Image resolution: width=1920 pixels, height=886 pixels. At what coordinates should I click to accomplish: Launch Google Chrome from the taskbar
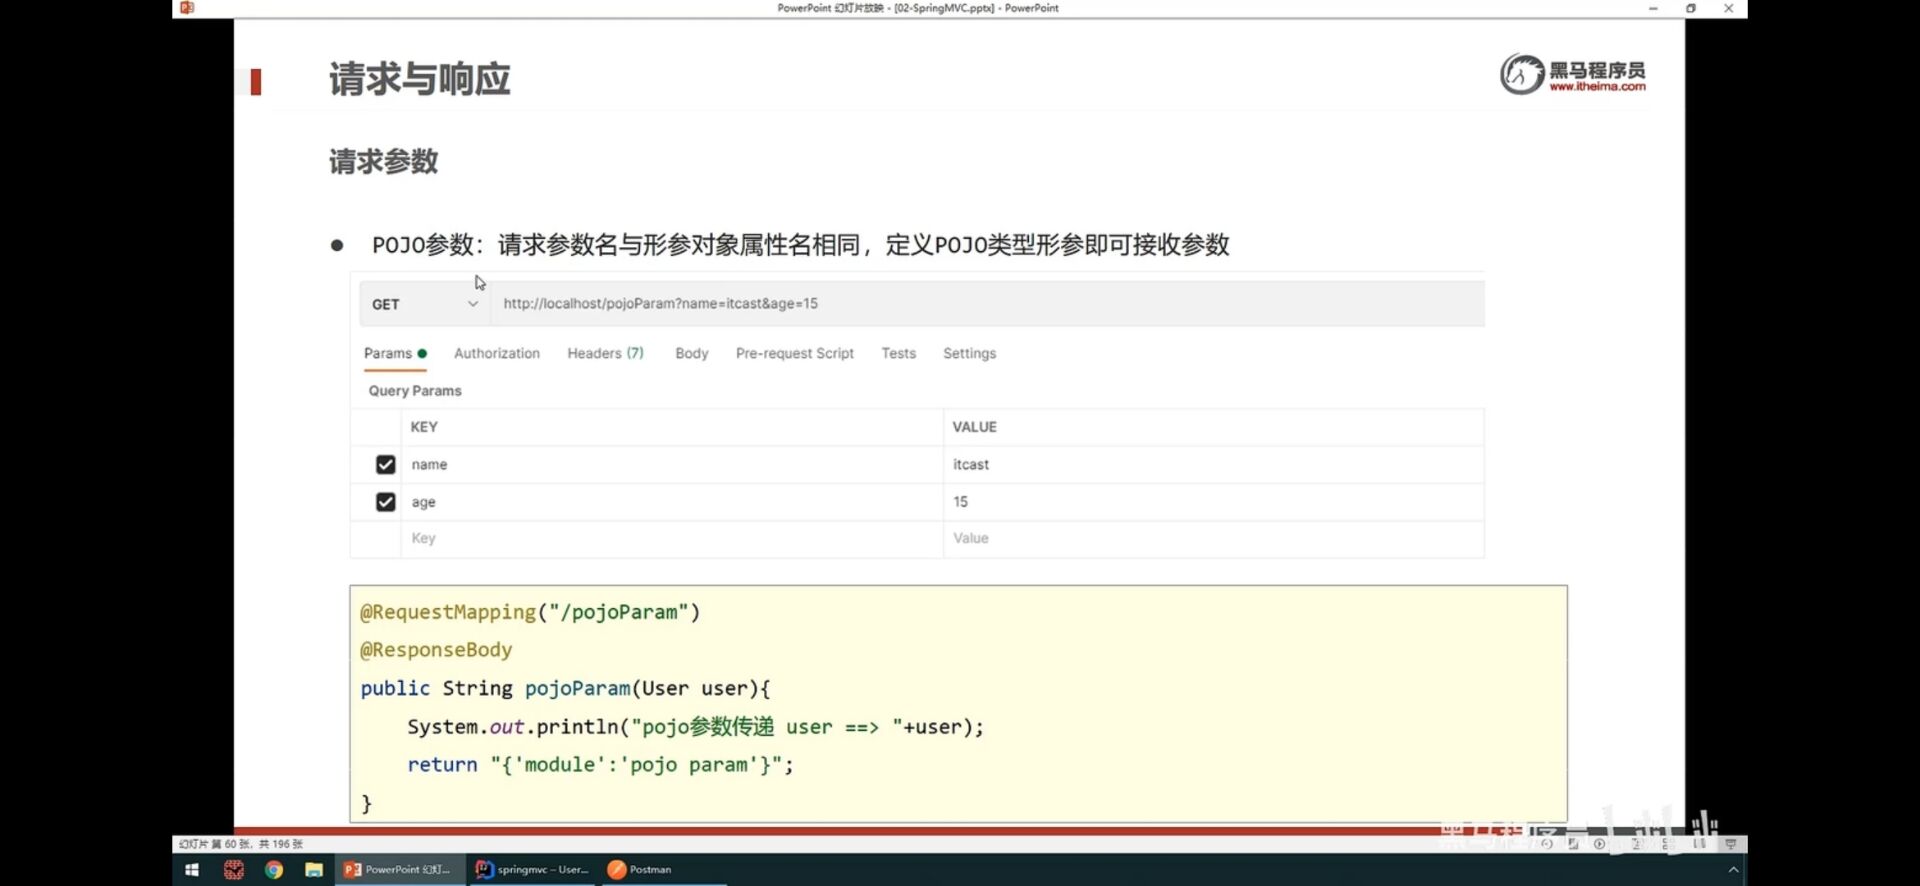(274, 870)
